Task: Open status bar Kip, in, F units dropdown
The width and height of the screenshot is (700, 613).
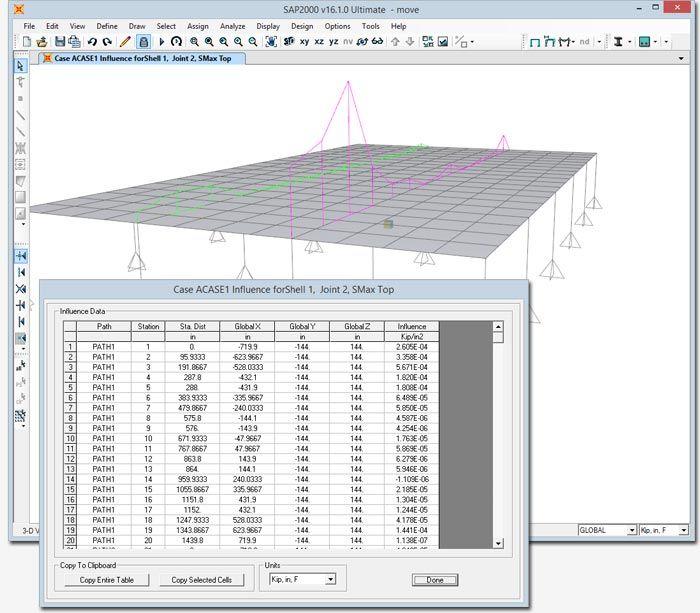Action: [663, 530]
